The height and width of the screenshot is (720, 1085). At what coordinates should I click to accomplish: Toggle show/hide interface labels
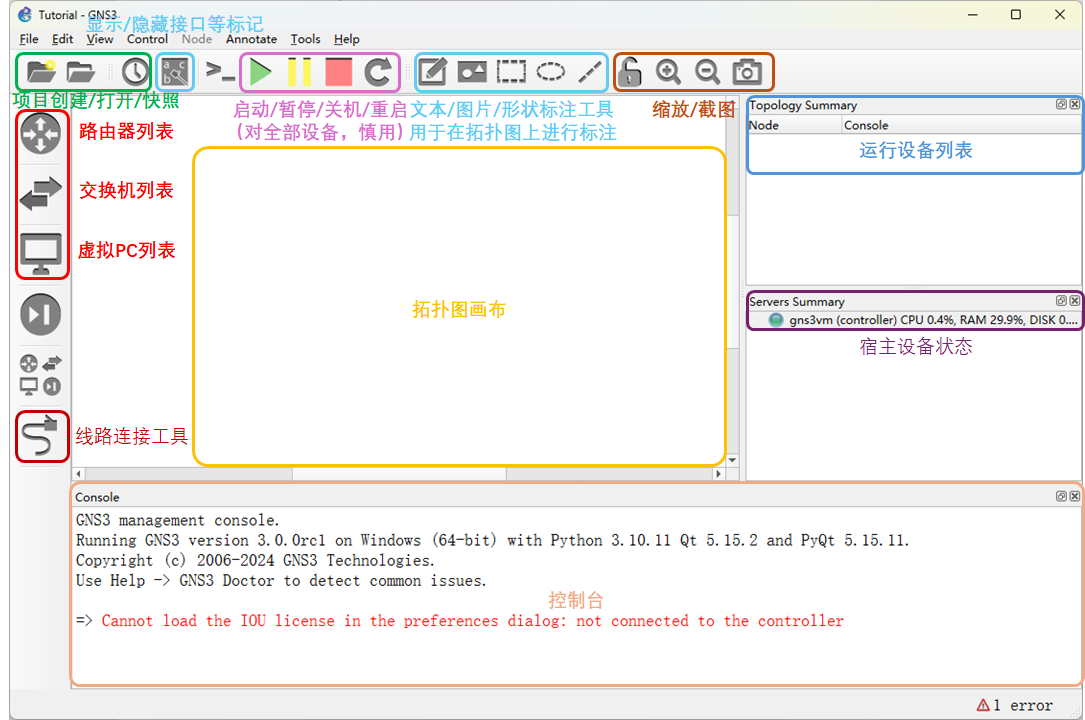pos(175,71)
